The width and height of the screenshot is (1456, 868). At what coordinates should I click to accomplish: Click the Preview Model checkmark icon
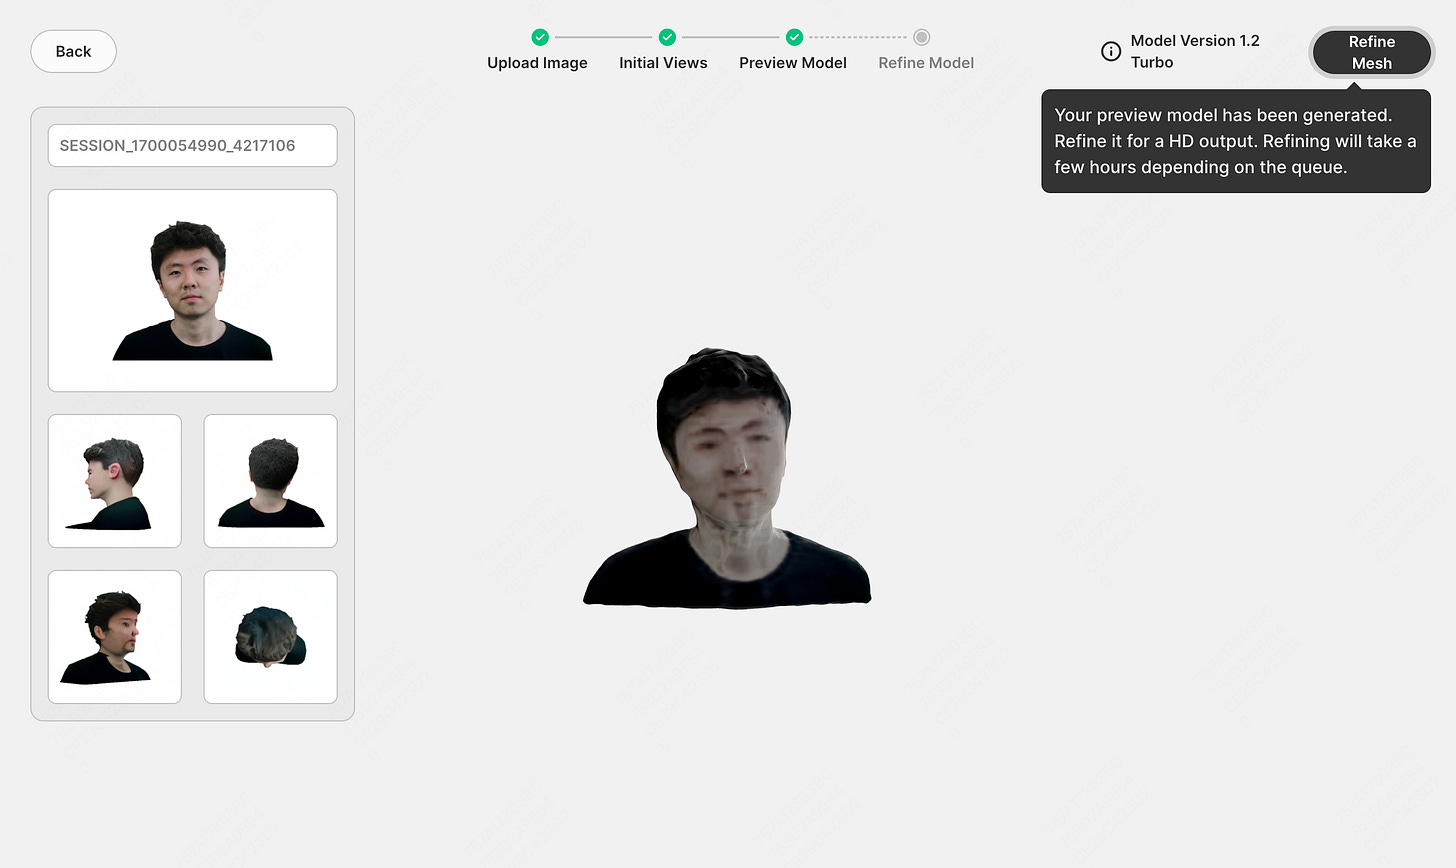(x=794, y=37)
